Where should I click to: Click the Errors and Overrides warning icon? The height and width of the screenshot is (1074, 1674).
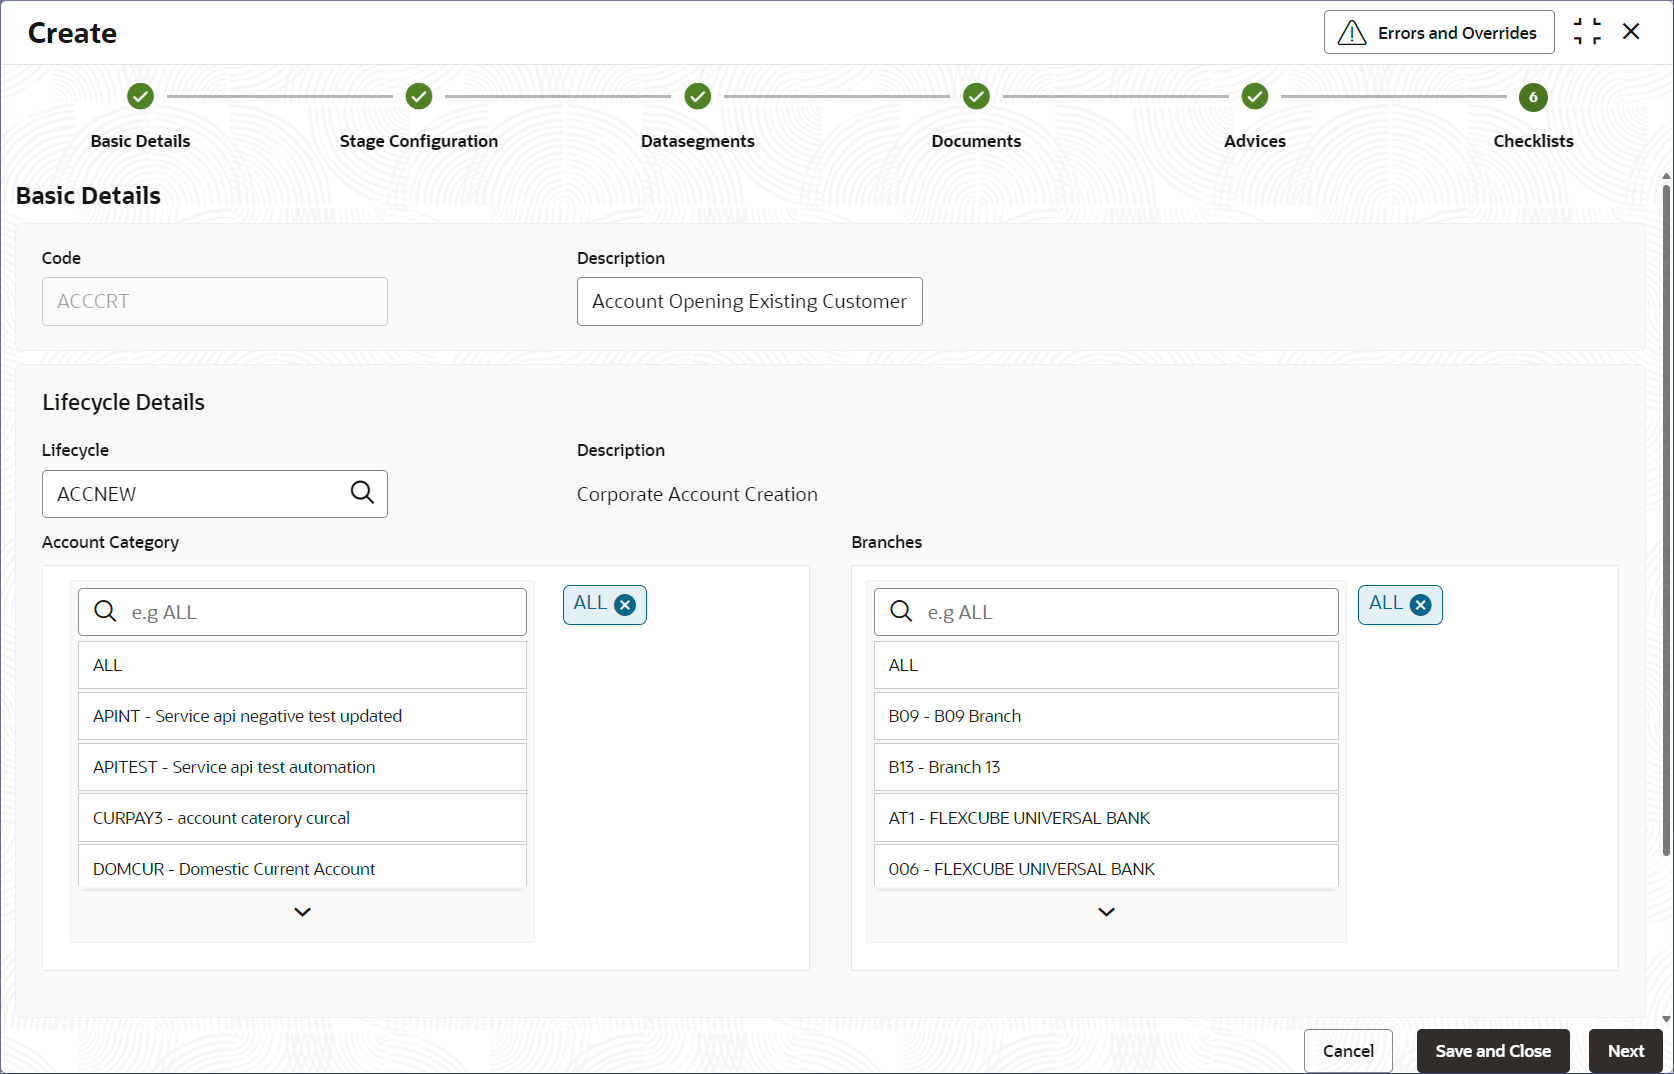[x=1351, y=33]
